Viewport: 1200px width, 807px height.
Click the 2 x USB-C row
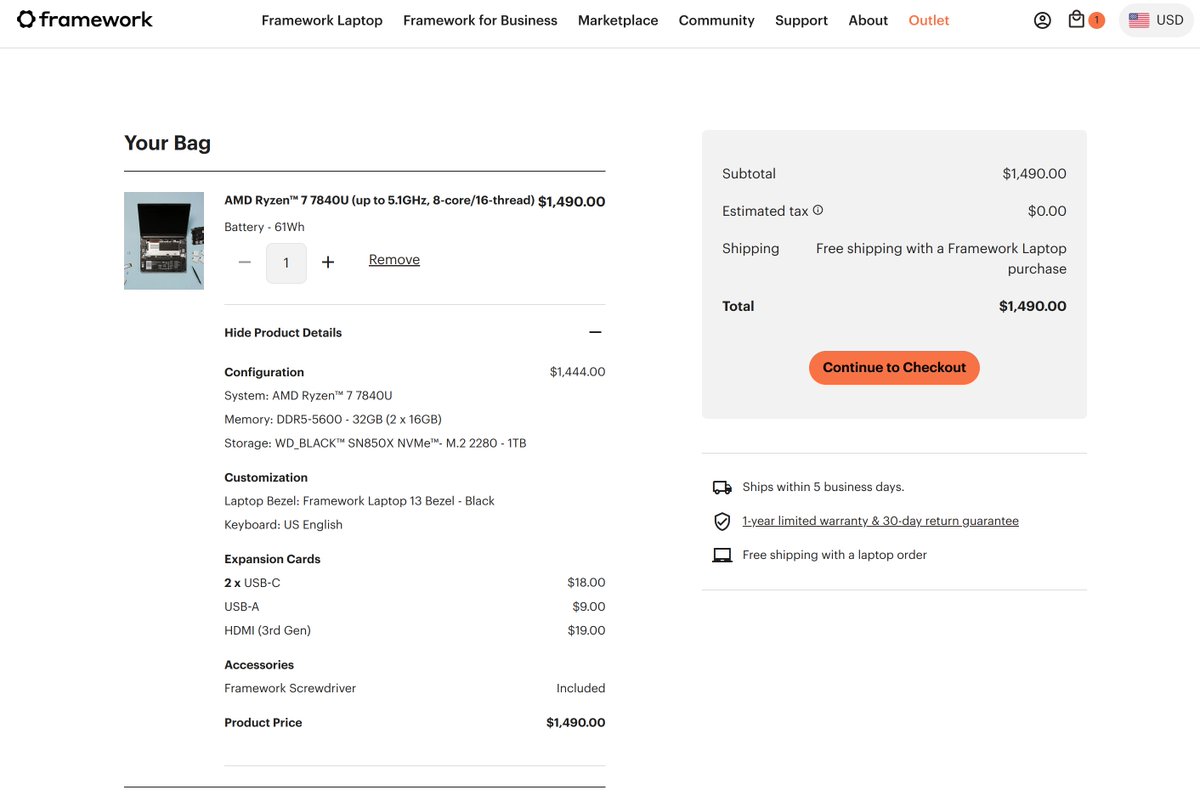click(x=414, y=582)
